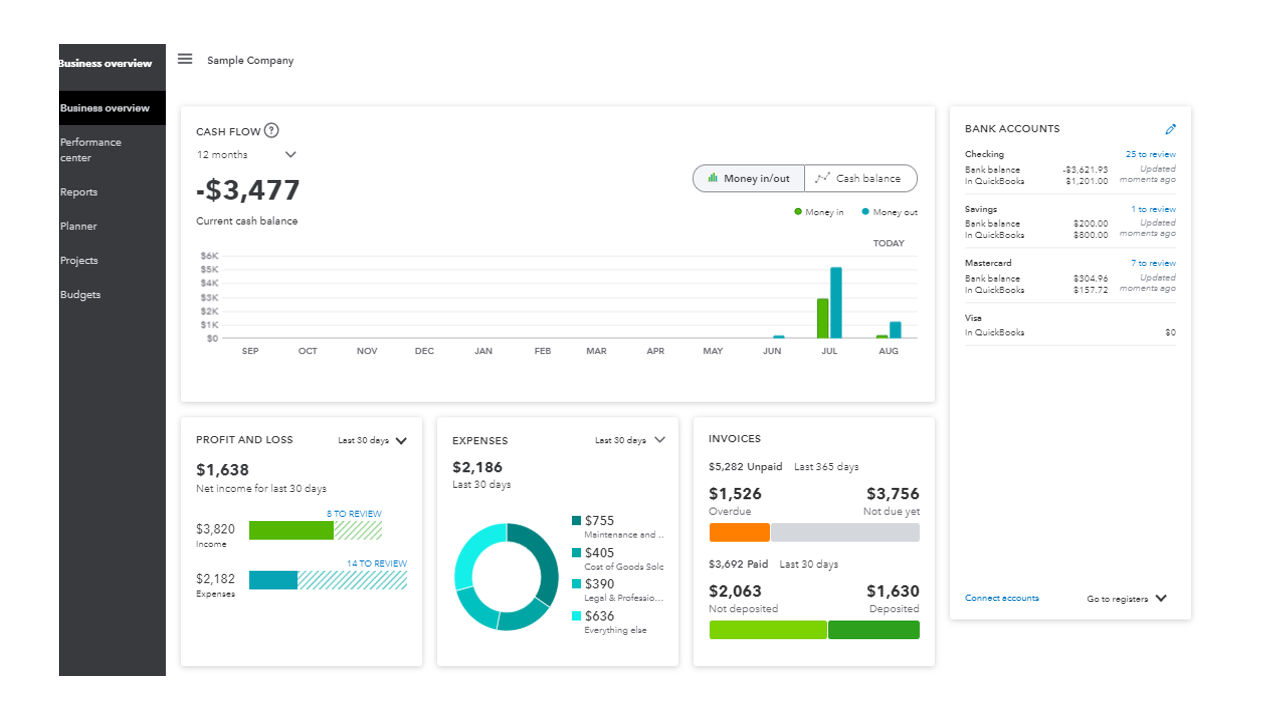The width and height of the screenshot is (1280, 720).
Task: Go to the Reports section
Action: [79, 191]
